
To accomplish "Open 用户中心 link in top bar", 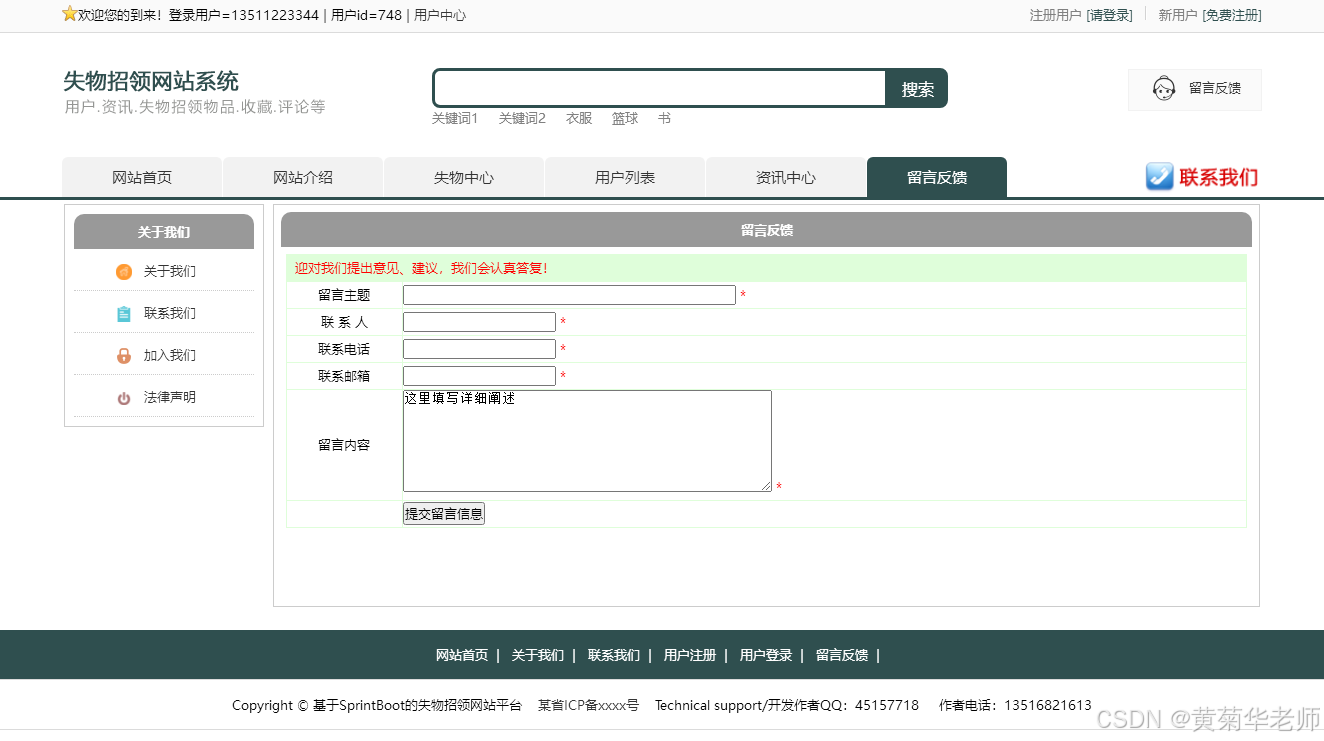I will 440,15.
